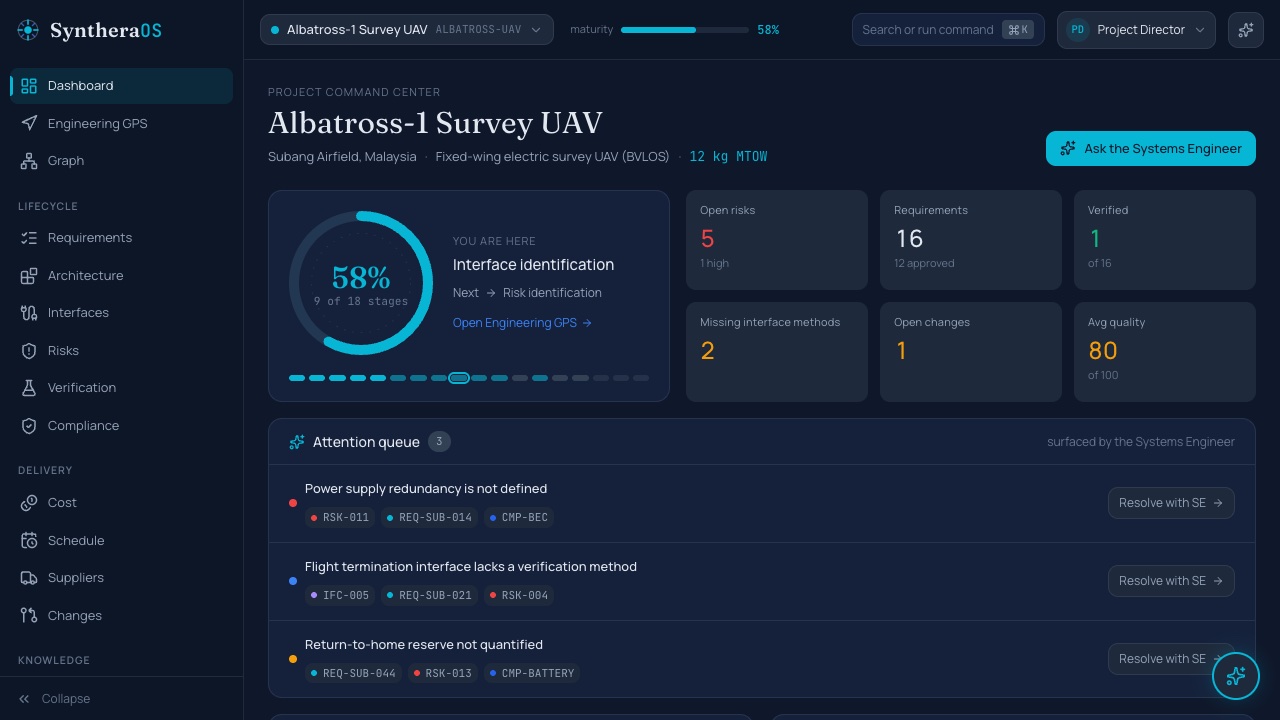
Task: Click the RSK-004 tag
Action: pos(519,596)
